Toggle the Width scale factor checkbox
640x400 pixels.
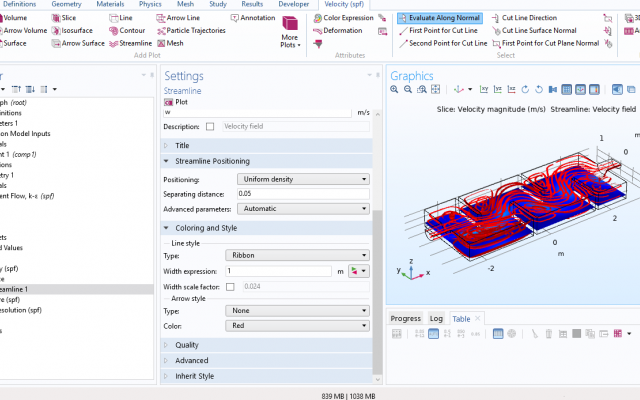point(230,287)
